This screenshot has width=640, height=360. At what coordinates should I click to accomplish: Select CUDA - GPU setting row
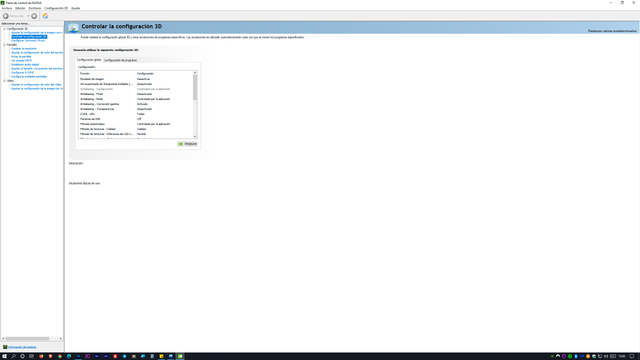click(136, 114)
